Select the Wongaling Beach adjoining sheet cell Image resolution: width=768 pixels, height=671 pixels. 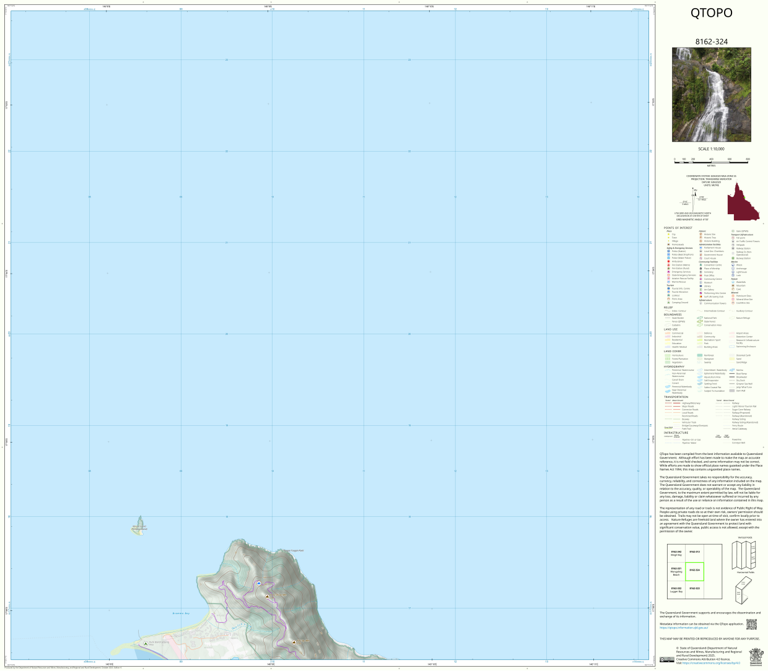pyautogui.click(x=676, y=571)
